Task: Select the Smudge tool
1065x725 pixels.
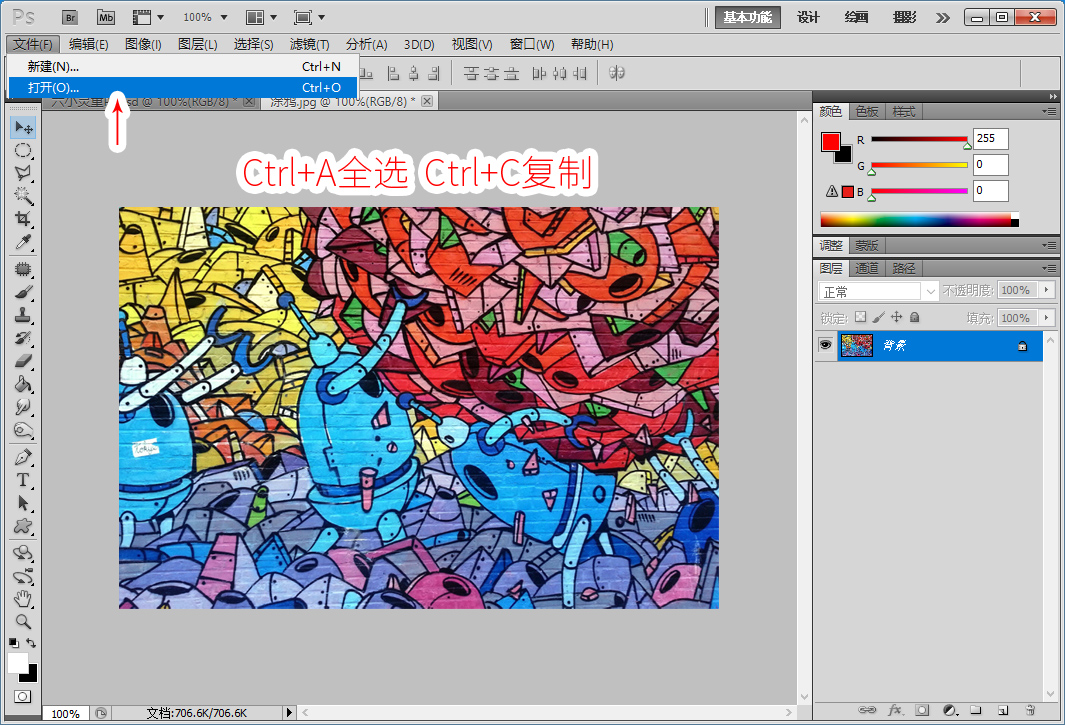Action: pyautogui.click(x=23, y=407)
